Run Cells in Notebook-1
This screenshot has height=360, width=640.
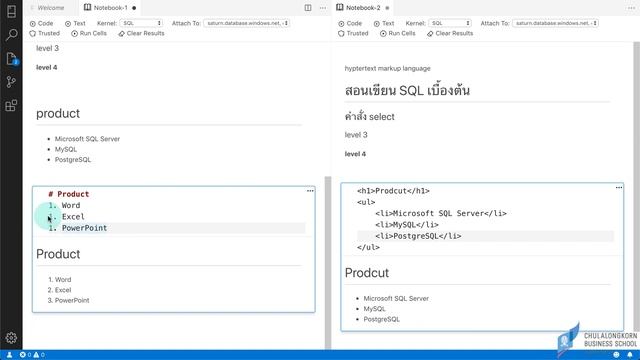click(x=89, y=33)
